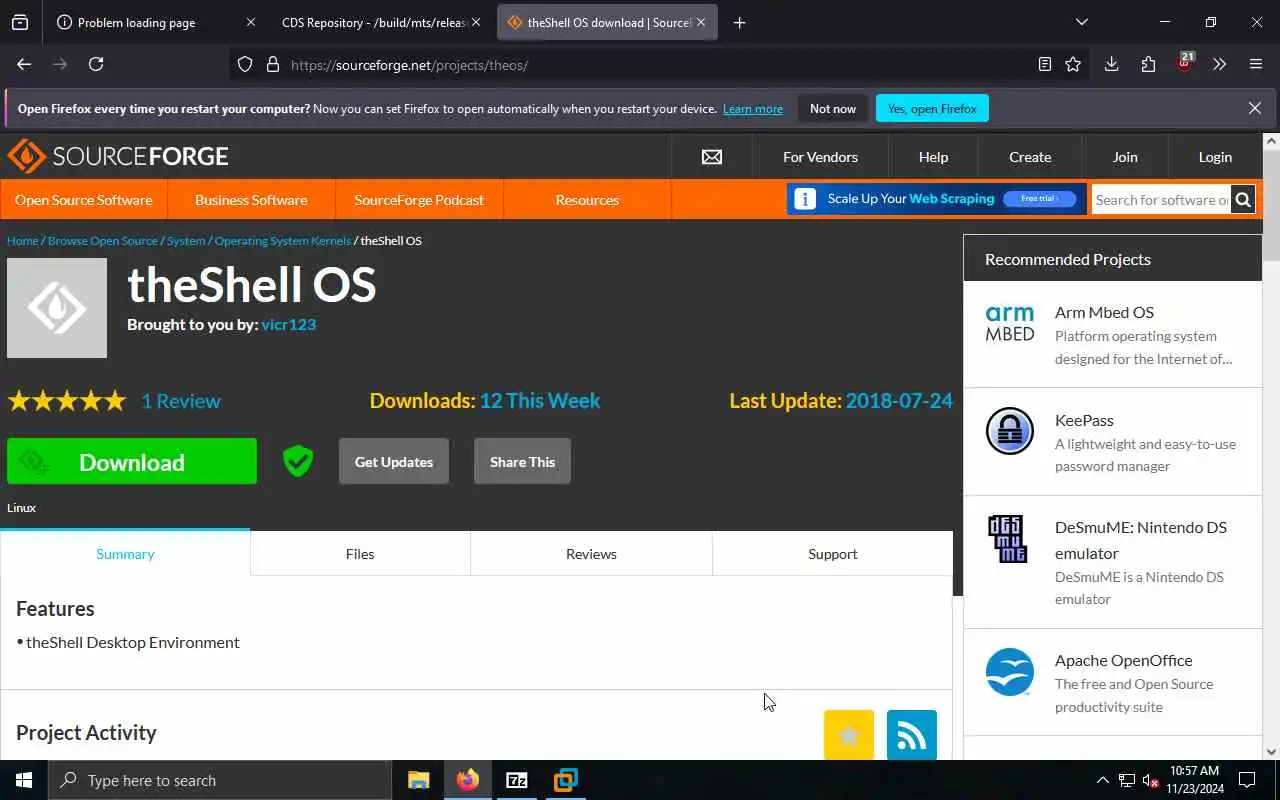Click the Browse Open Source breadcrumb
The image size is (1280, 800).
click(103, 240)
